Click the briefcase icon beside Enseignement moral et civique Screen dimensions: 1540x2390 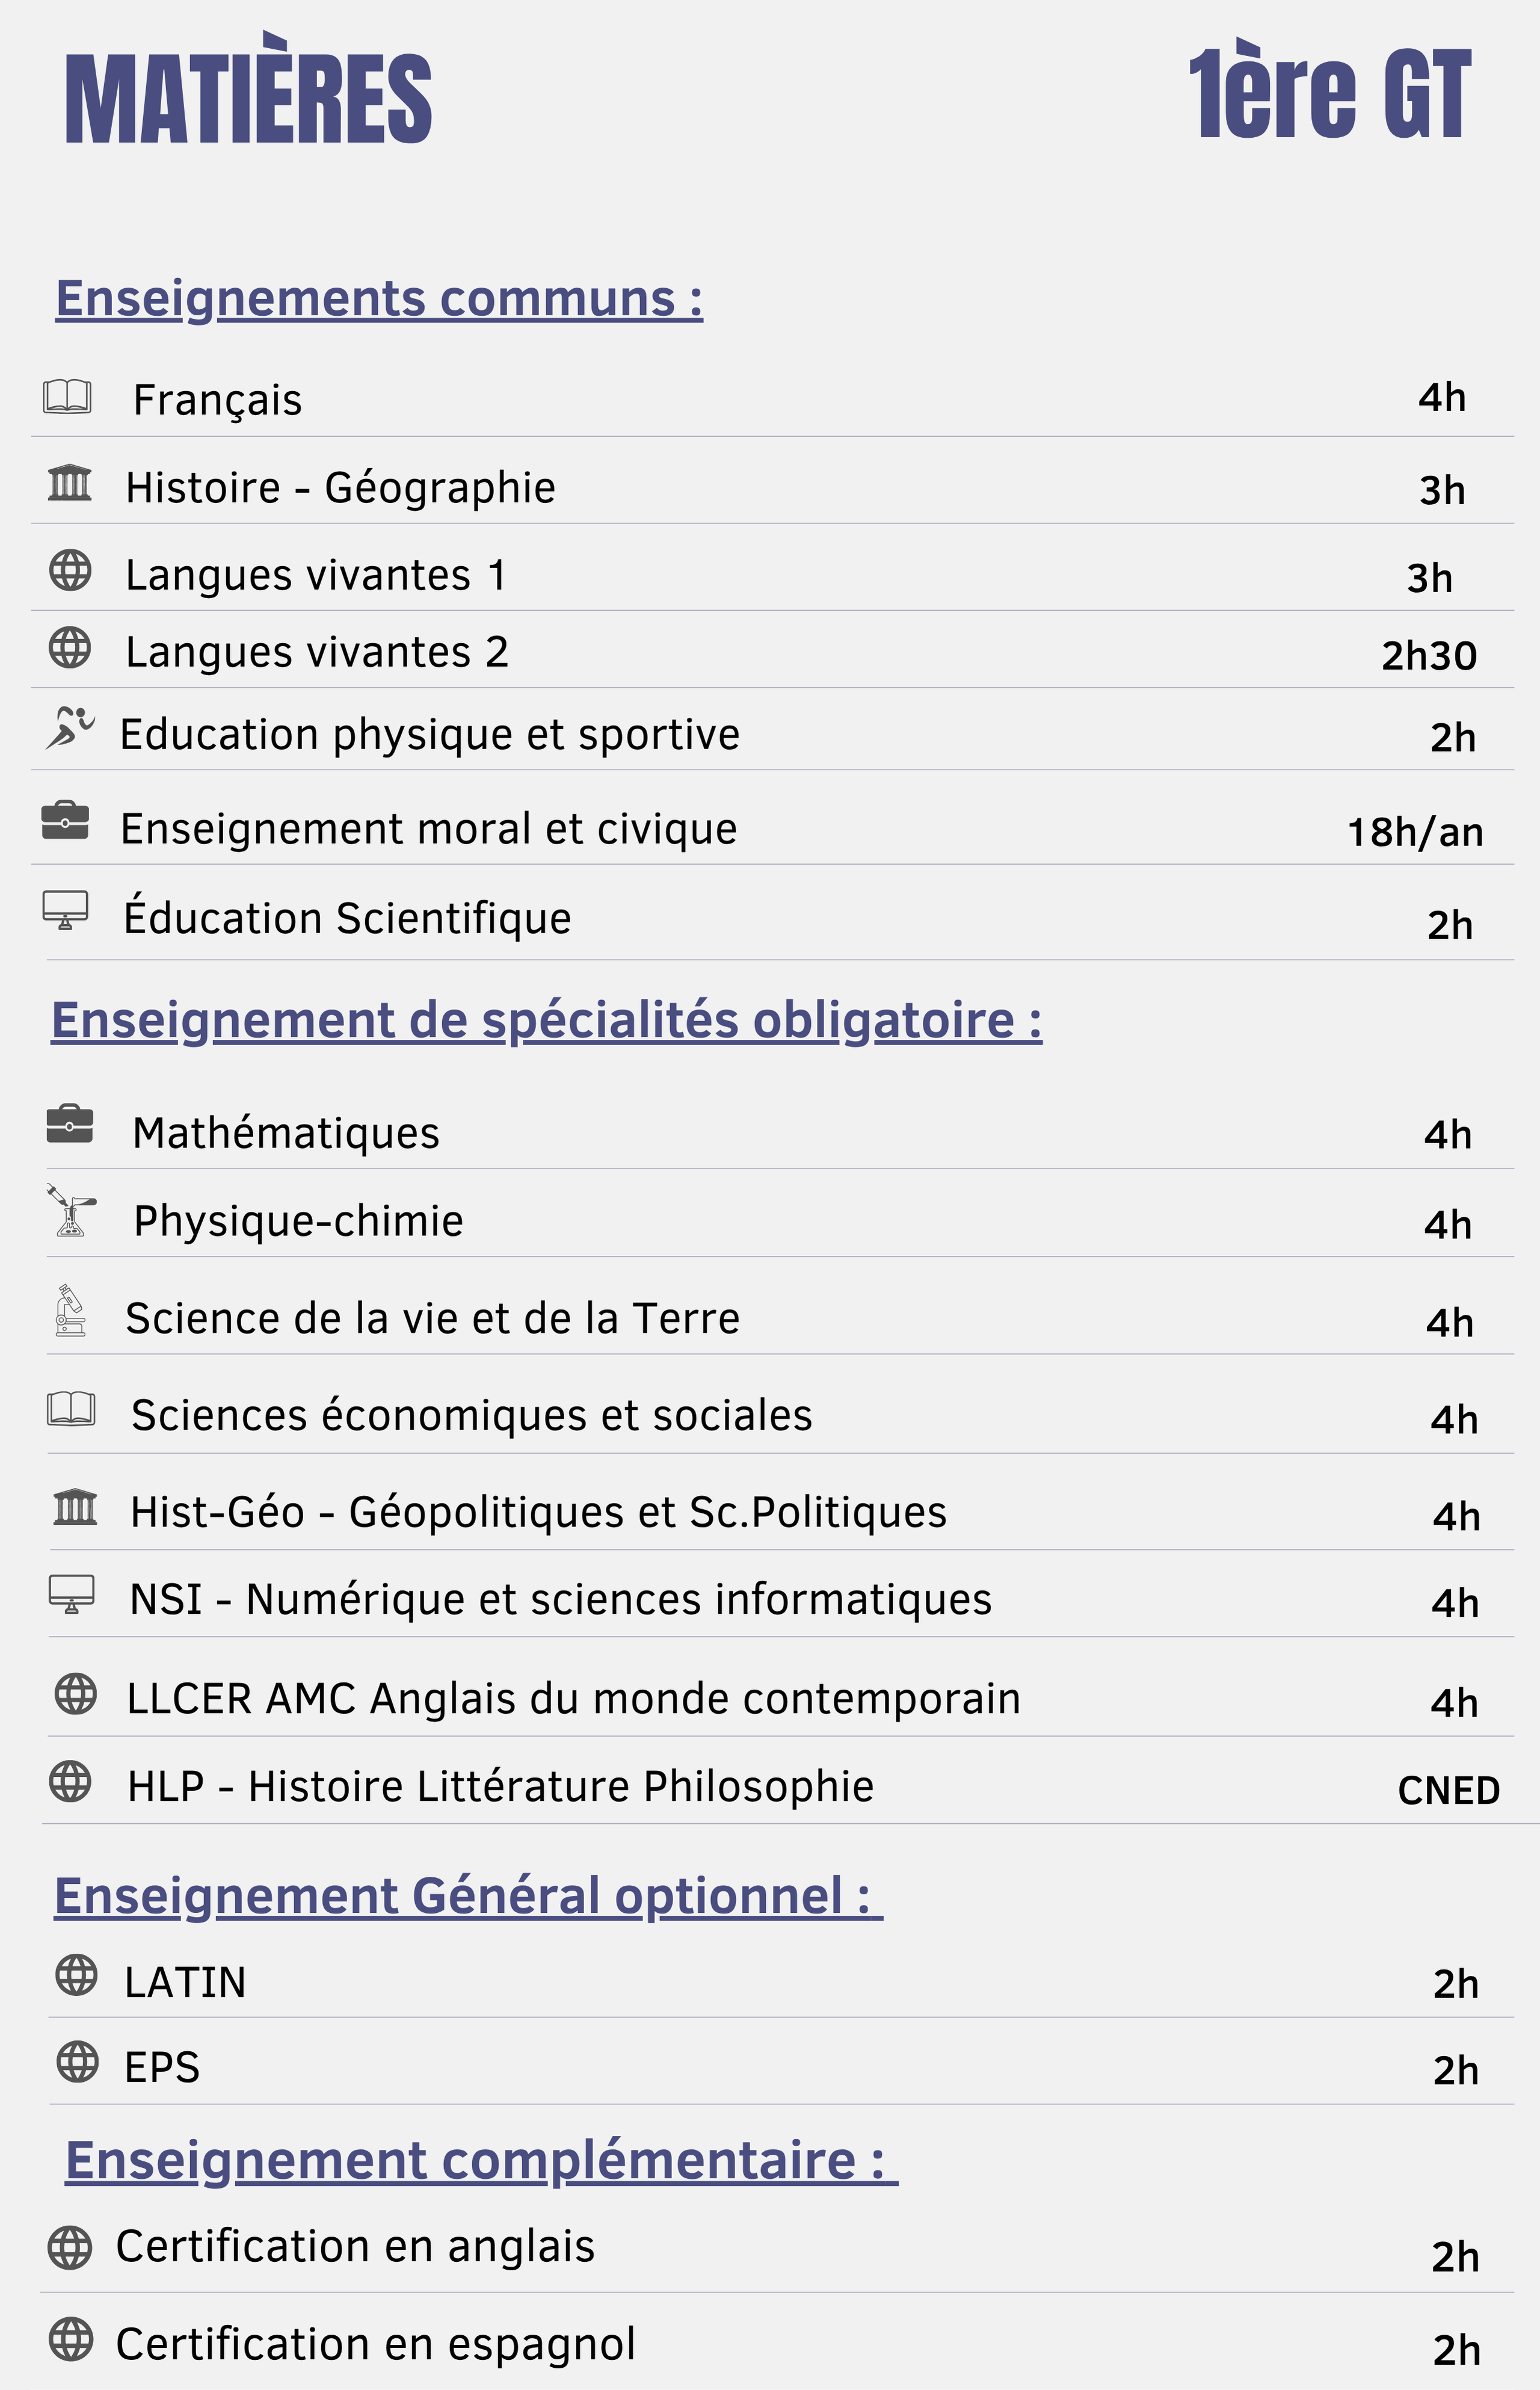(x=65, y=821)
